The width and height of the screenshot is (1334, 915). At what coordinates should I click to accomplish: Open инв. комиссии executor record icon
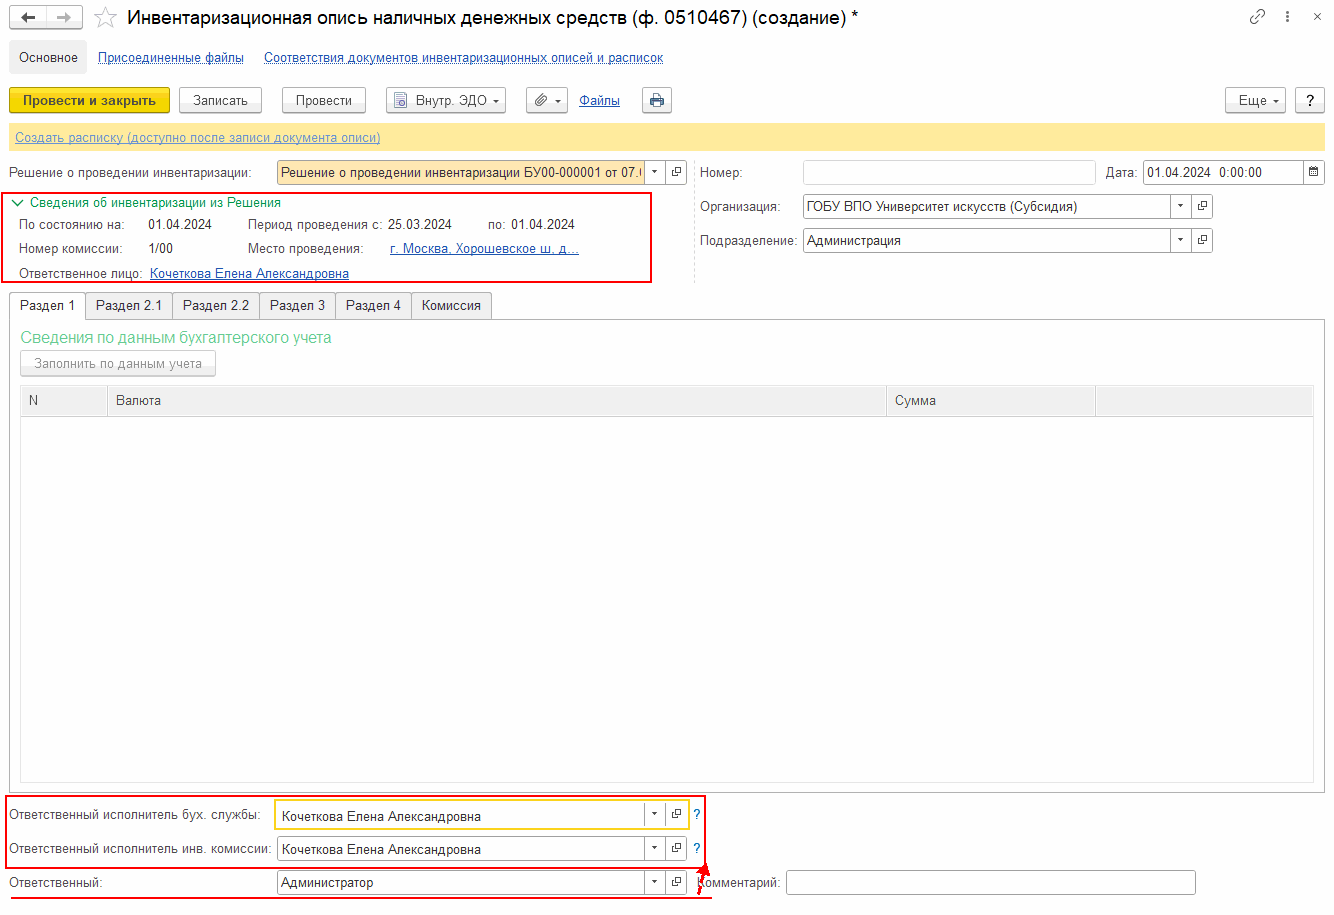pyautogui.click(x=677, y=848)
